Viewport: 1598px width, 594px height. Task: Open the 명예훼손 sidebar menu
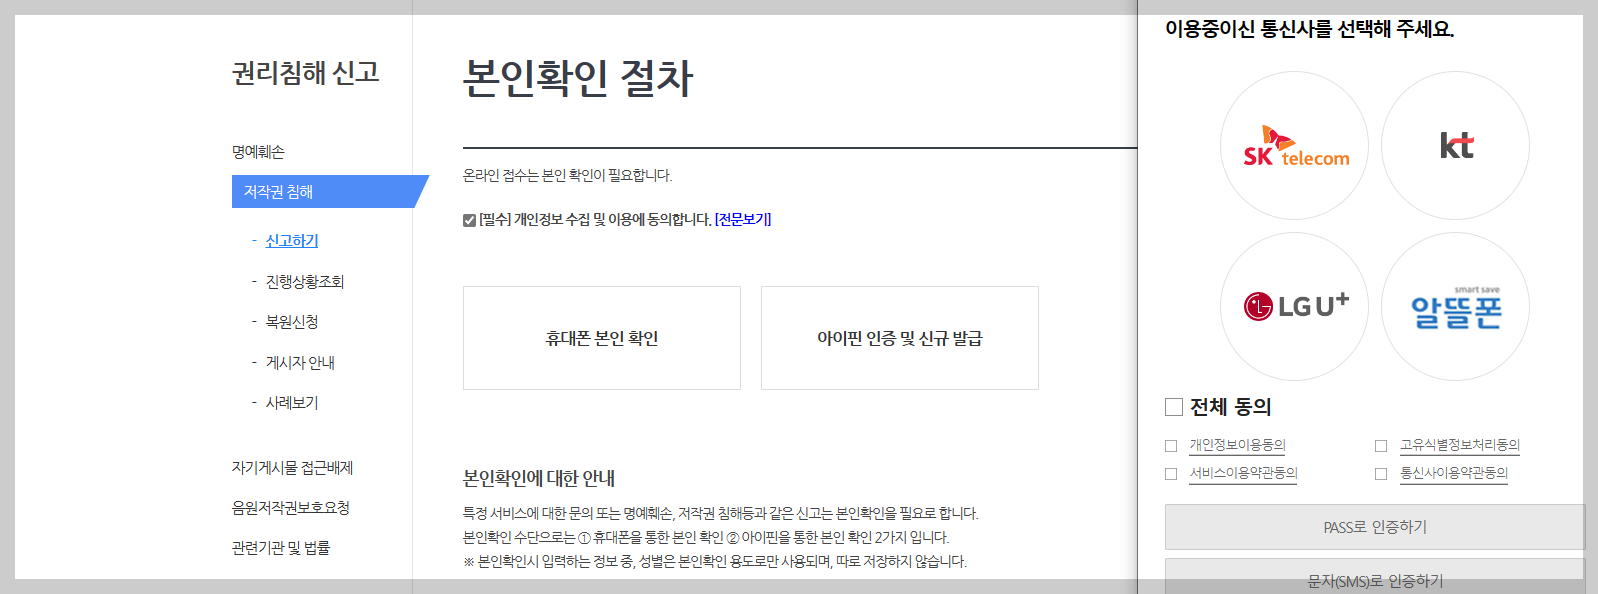(x=258, y=152)
